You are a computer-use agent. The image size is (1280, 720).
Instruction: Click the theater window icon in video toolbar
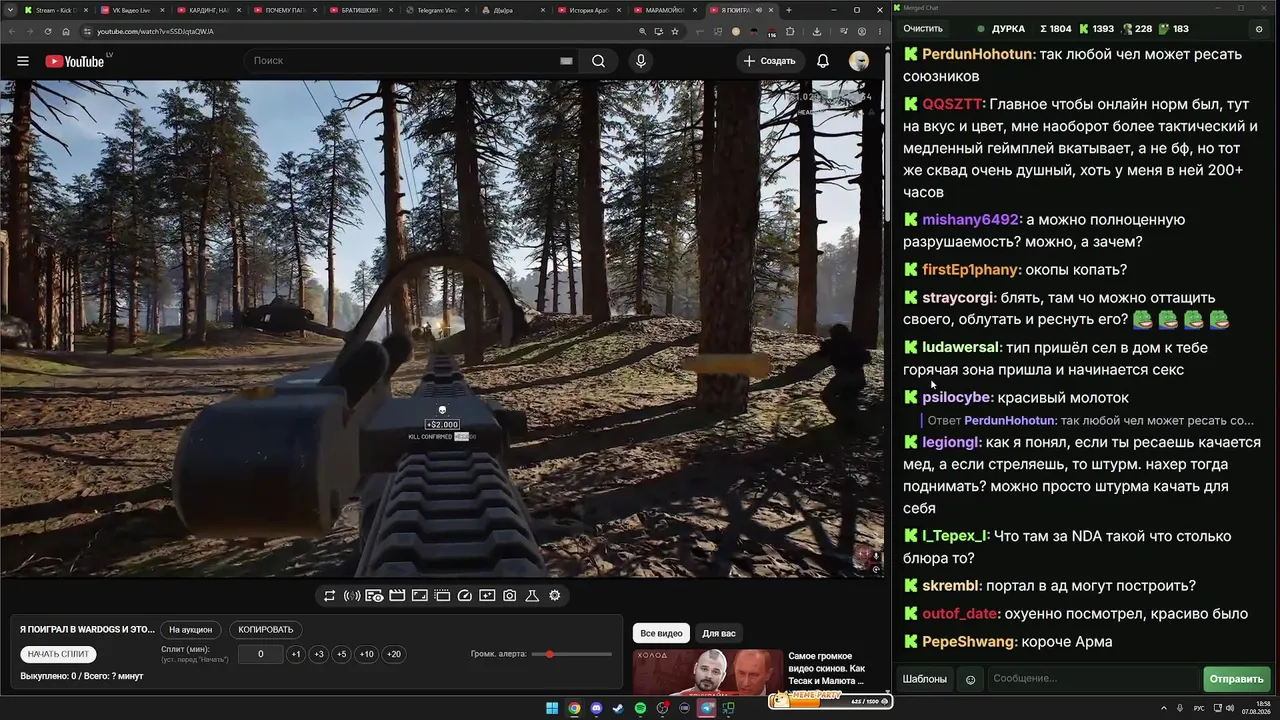click(x=442, y=596)
